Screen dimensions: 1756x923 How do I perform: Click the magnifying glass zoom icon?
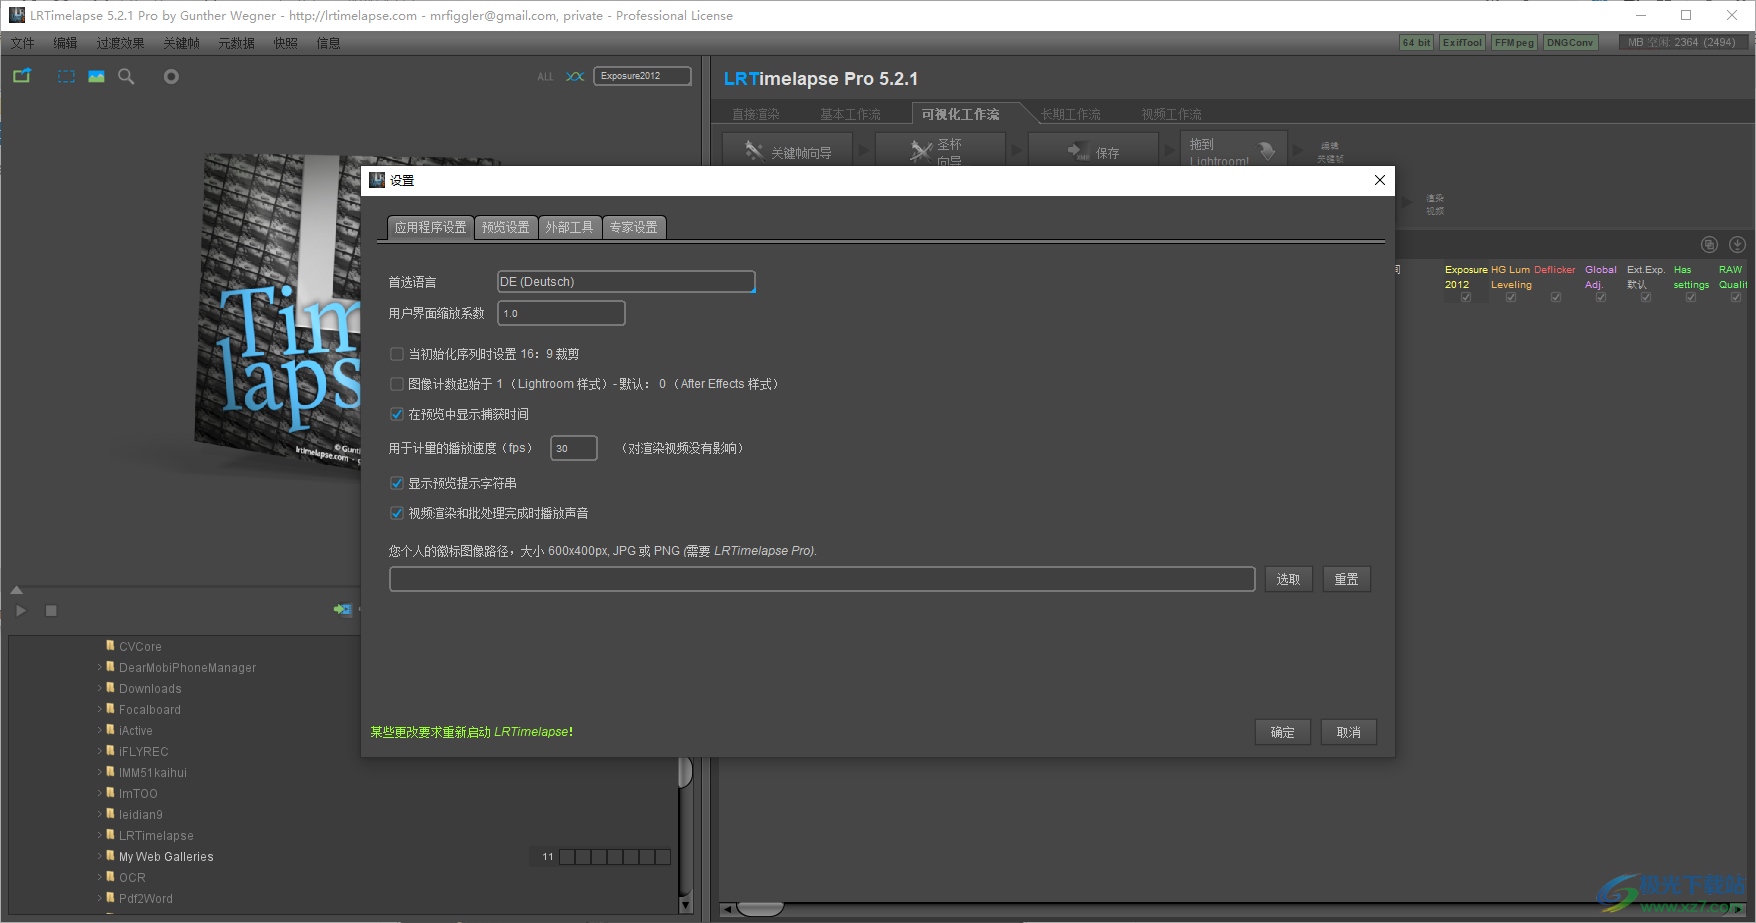point(126,76)
